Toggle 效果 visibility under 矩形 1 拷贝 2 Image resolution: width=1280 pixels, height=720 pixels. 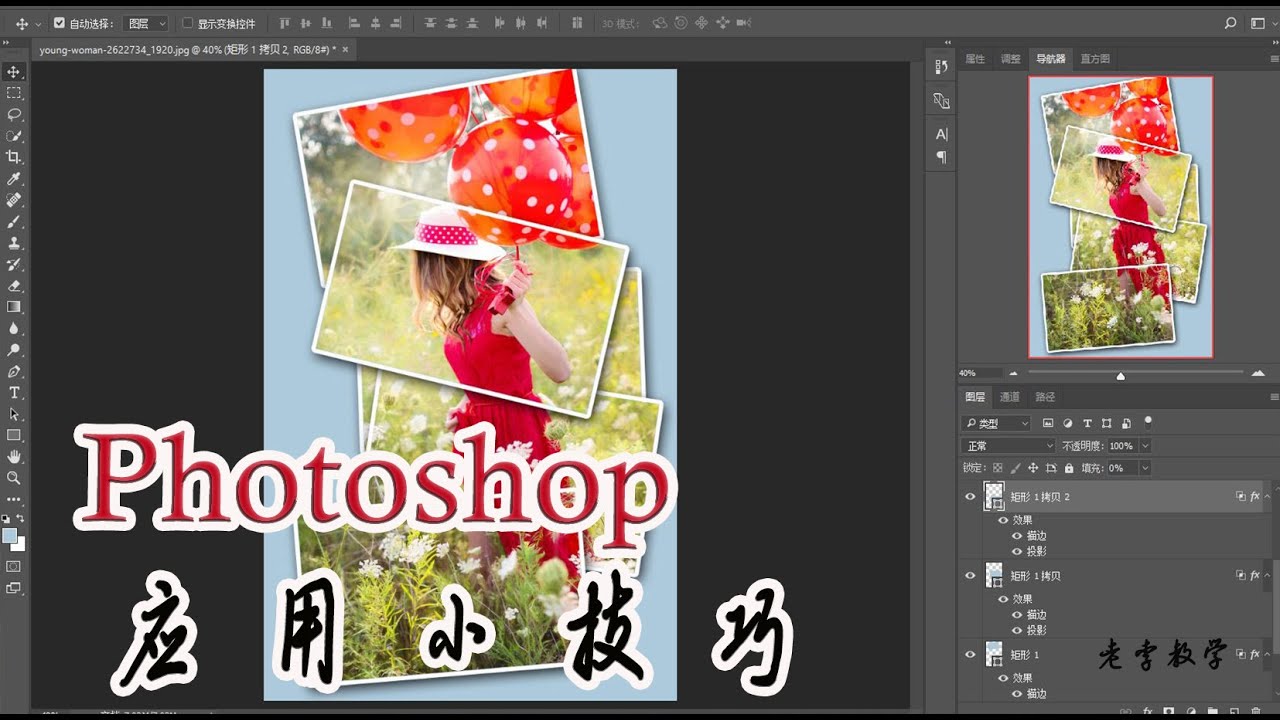pyautogui.click(x=1003, y=520)
